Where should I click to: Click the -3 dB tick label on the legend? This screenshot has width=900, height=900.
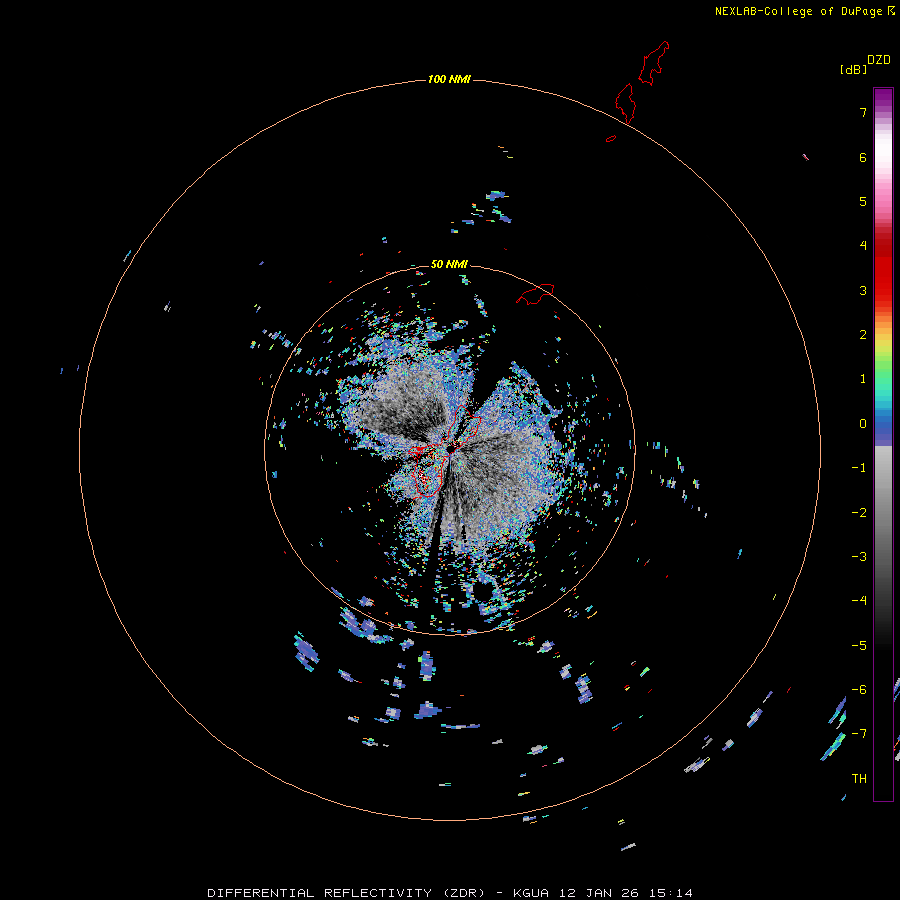pos(859,557)
